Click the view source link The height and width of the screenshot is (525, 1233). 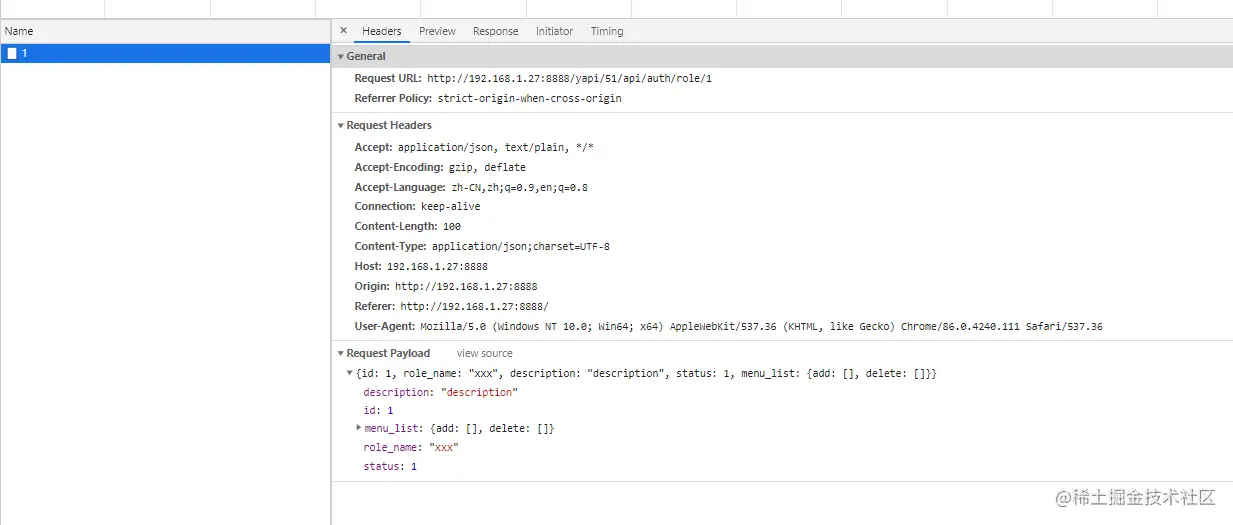point(484,354)
